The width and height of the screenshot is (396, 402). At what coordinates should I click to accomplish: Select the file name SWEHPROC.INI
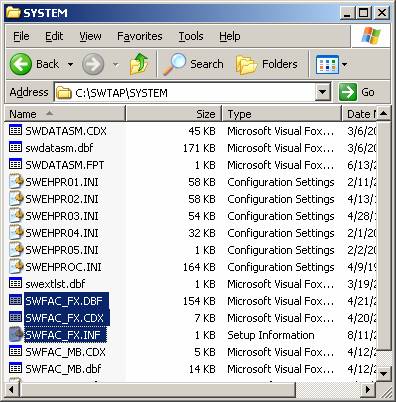point(63,267)
